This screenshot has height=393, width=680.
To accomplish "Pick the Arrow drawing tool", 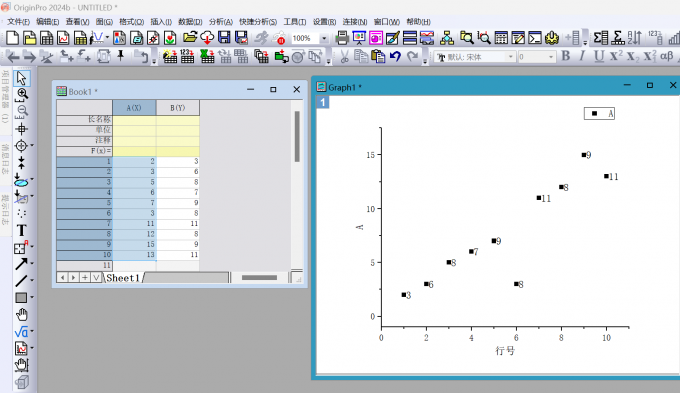I will click(21, 264).
